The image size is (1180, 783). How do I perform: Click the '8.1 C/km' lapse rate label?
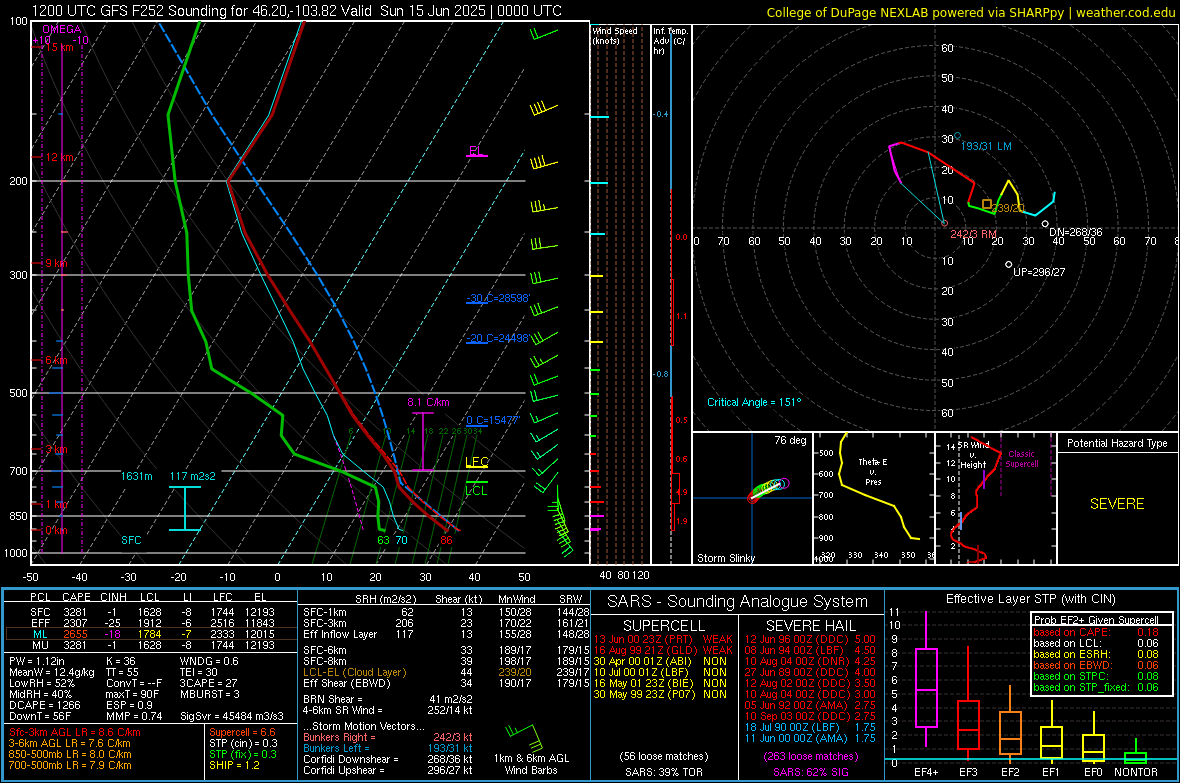click(x=428, y=402)
